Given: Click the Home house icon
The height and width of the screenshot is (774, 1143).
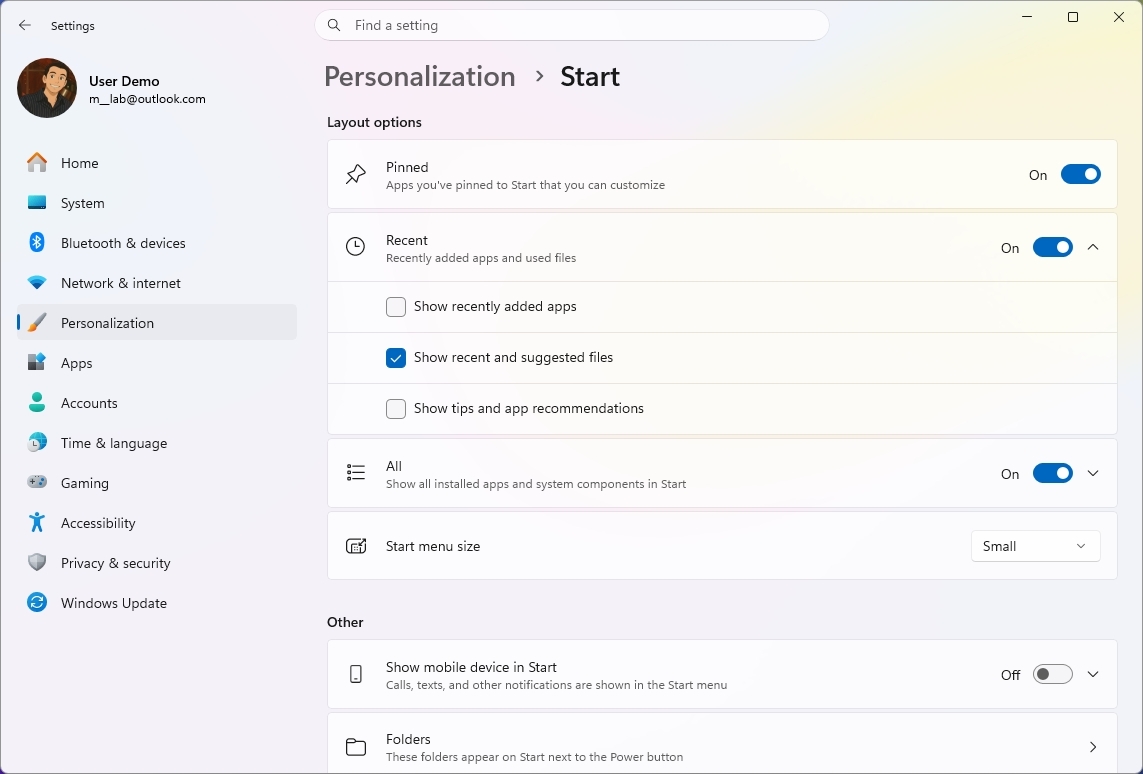Looking at the screenshot, I should (x=36, y=163).
